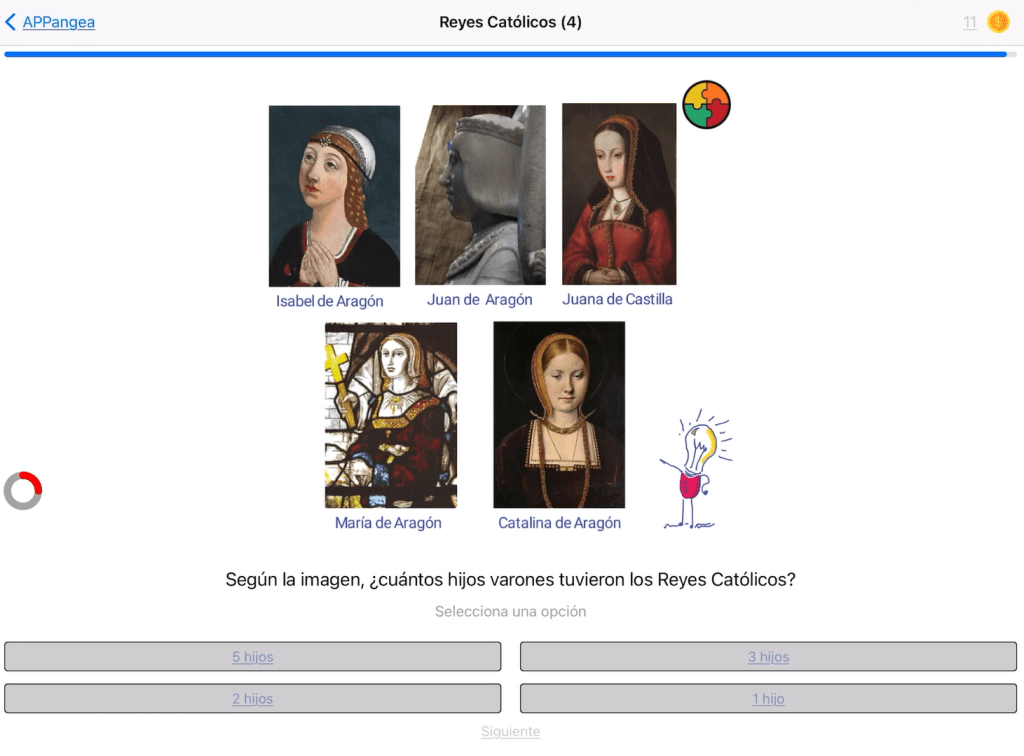Screen dimensions: 1024x756
Task: Tap the Catalina de Aragón portrait
Action: pyautogui.click(x=559, y=415)
